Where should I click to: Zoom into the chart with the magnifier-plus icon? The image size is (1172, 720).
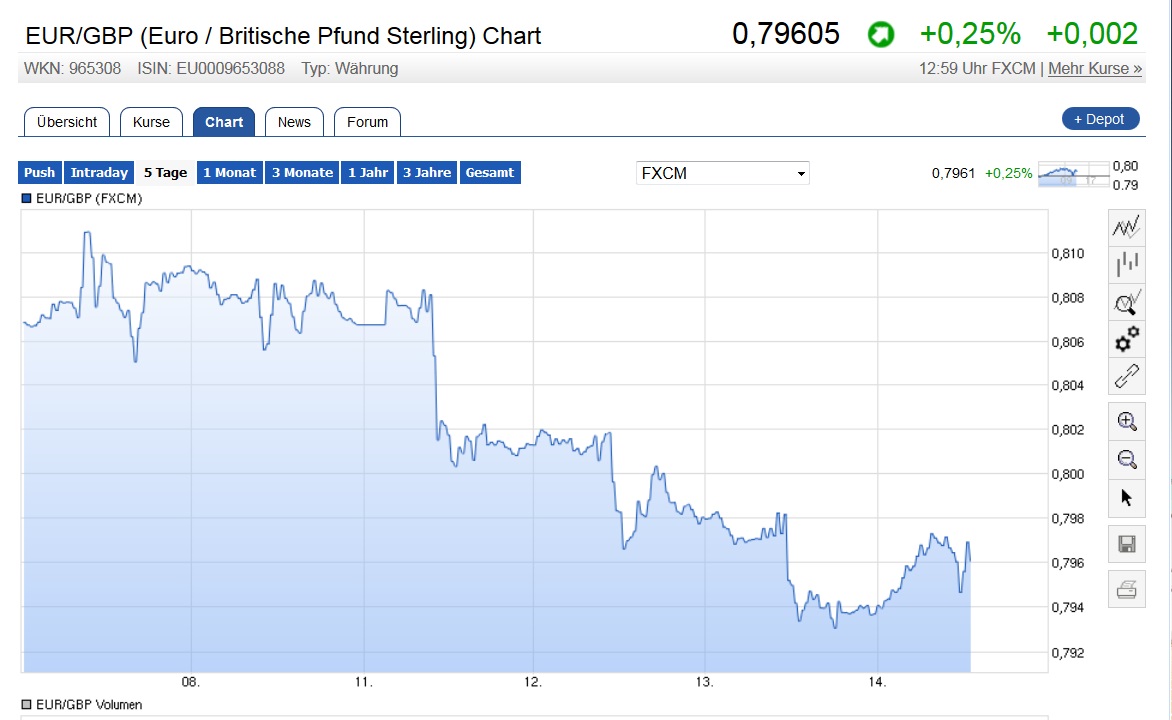click(x=1126, y=421)
